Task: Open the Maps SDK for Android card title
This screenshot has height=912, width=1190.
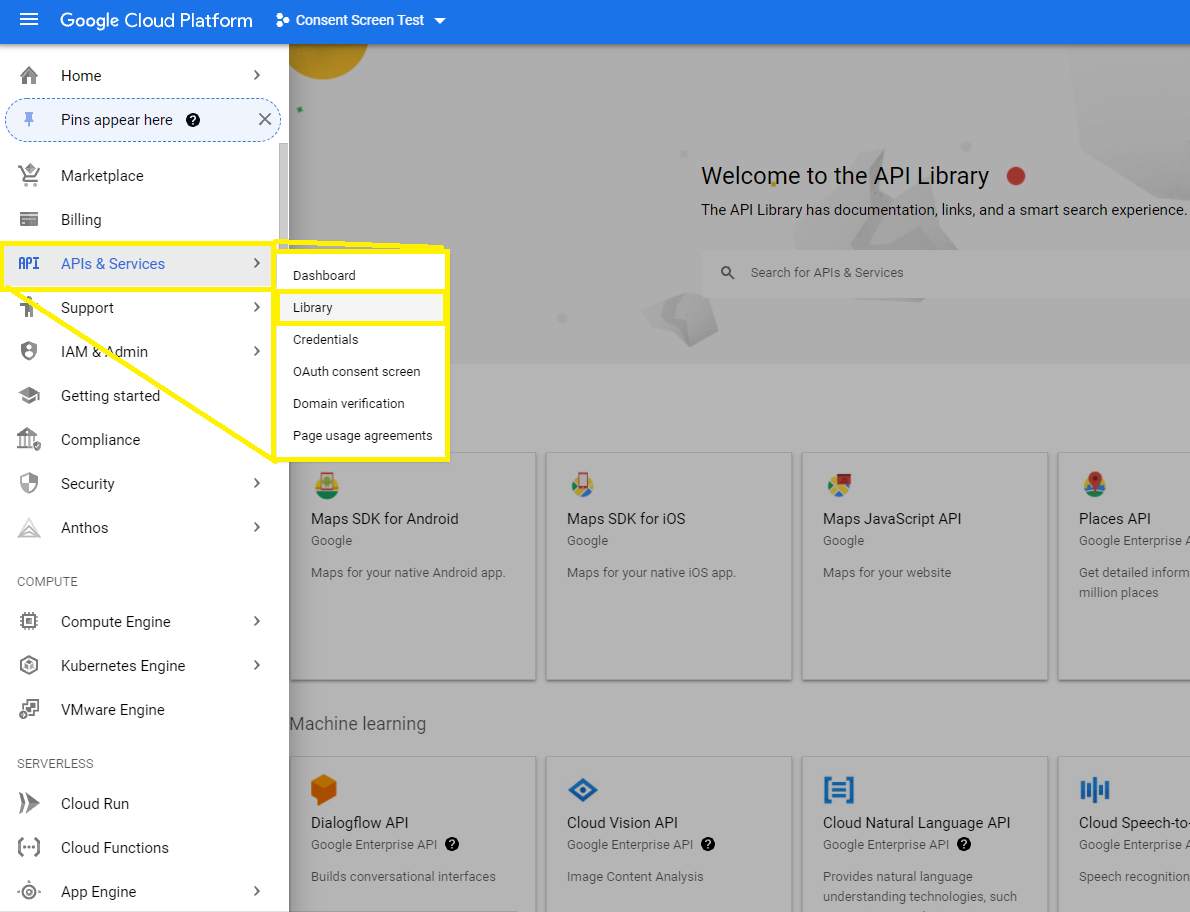Action: pyautogui.click(x=385, y=519)
